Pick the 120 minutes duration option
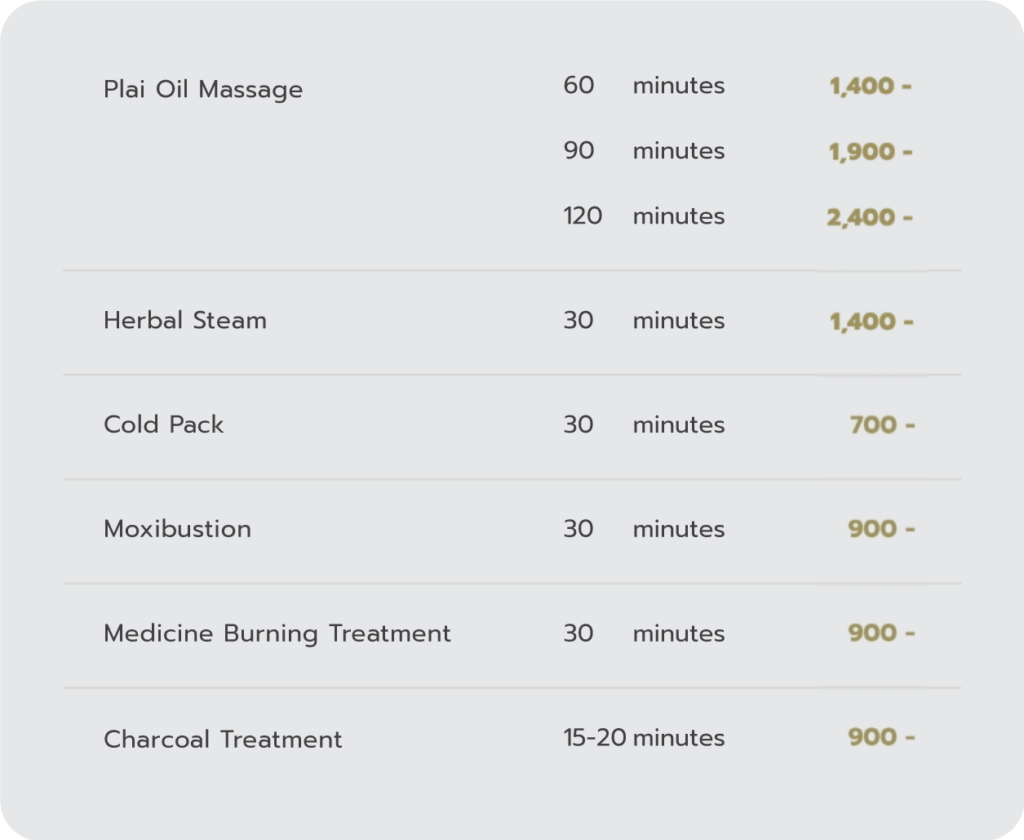Viewport: 1024px width, 840px height. (644, 216)
